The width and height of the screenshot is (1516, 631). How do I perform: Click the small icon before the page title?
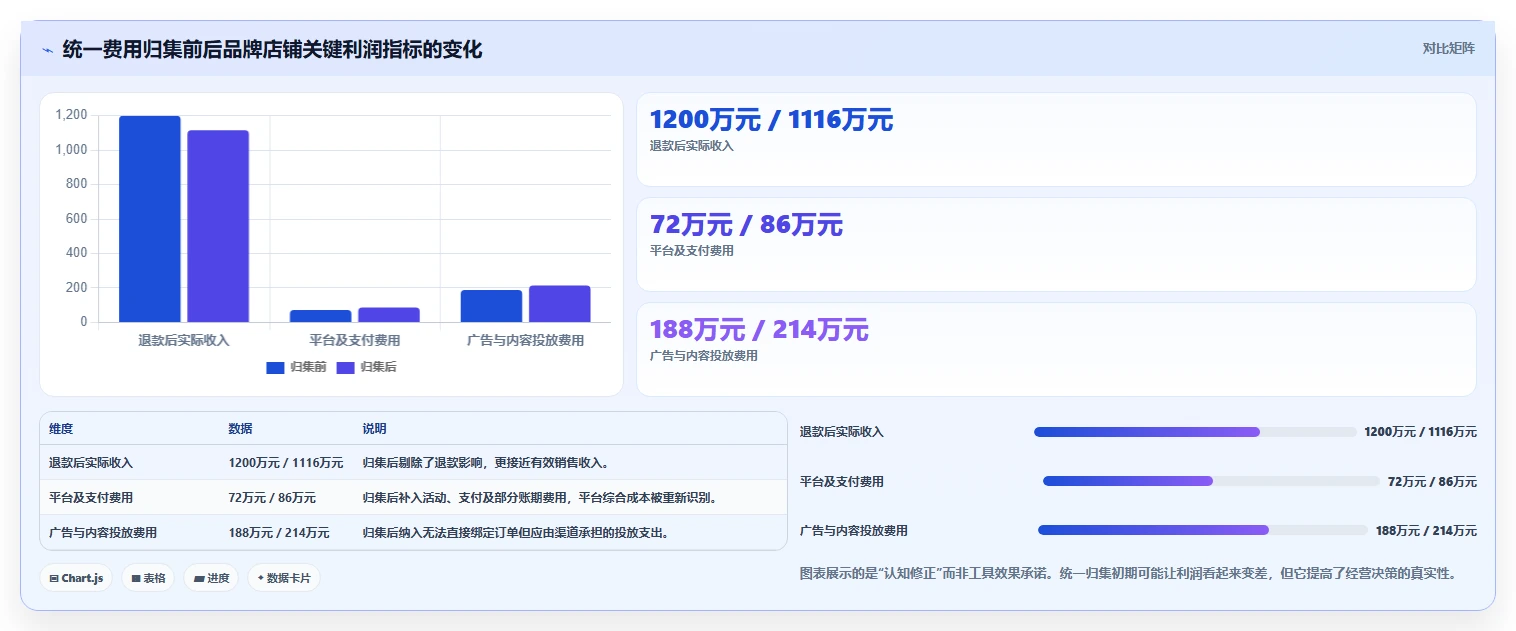coord(47,50)
